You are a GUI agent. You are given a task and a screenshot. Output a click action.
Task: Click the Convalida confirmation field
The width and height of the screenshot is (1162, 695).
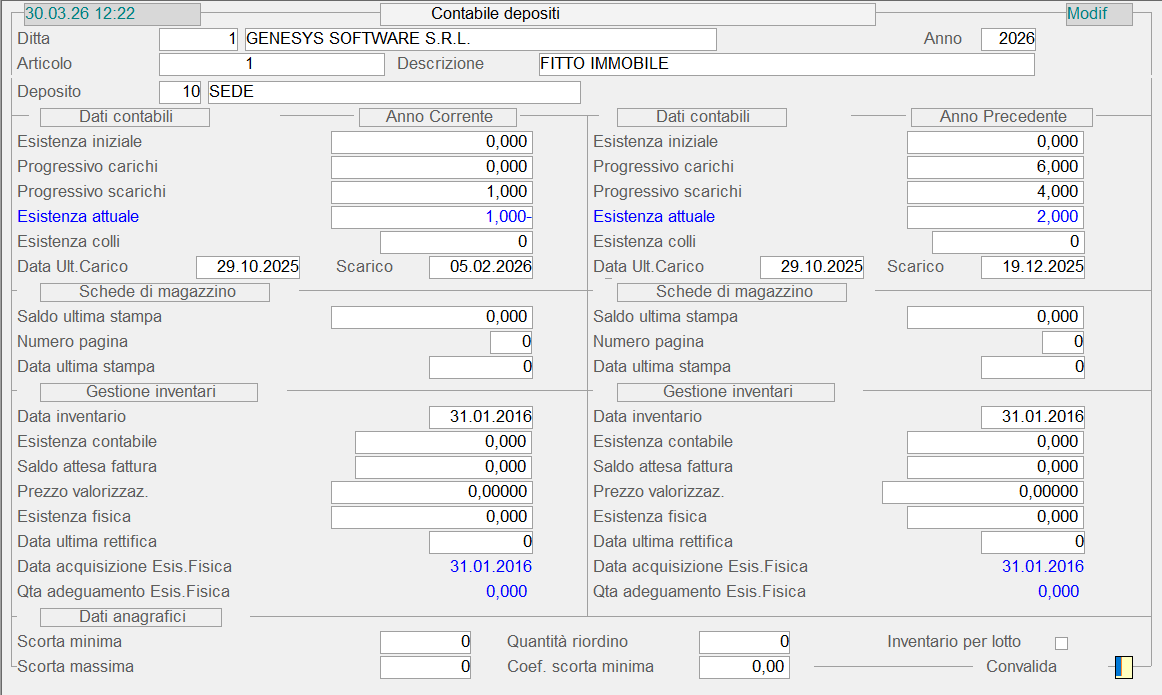click(1124, 667)
